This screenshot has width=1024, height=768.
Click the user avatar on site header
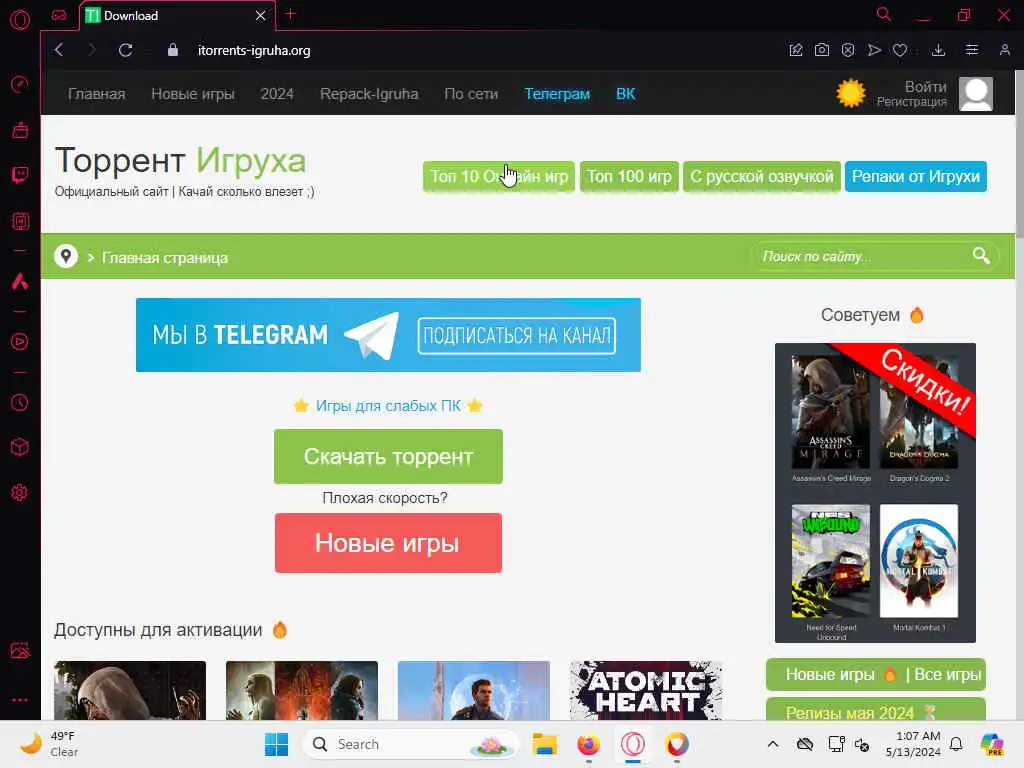(x=976, y=93)
